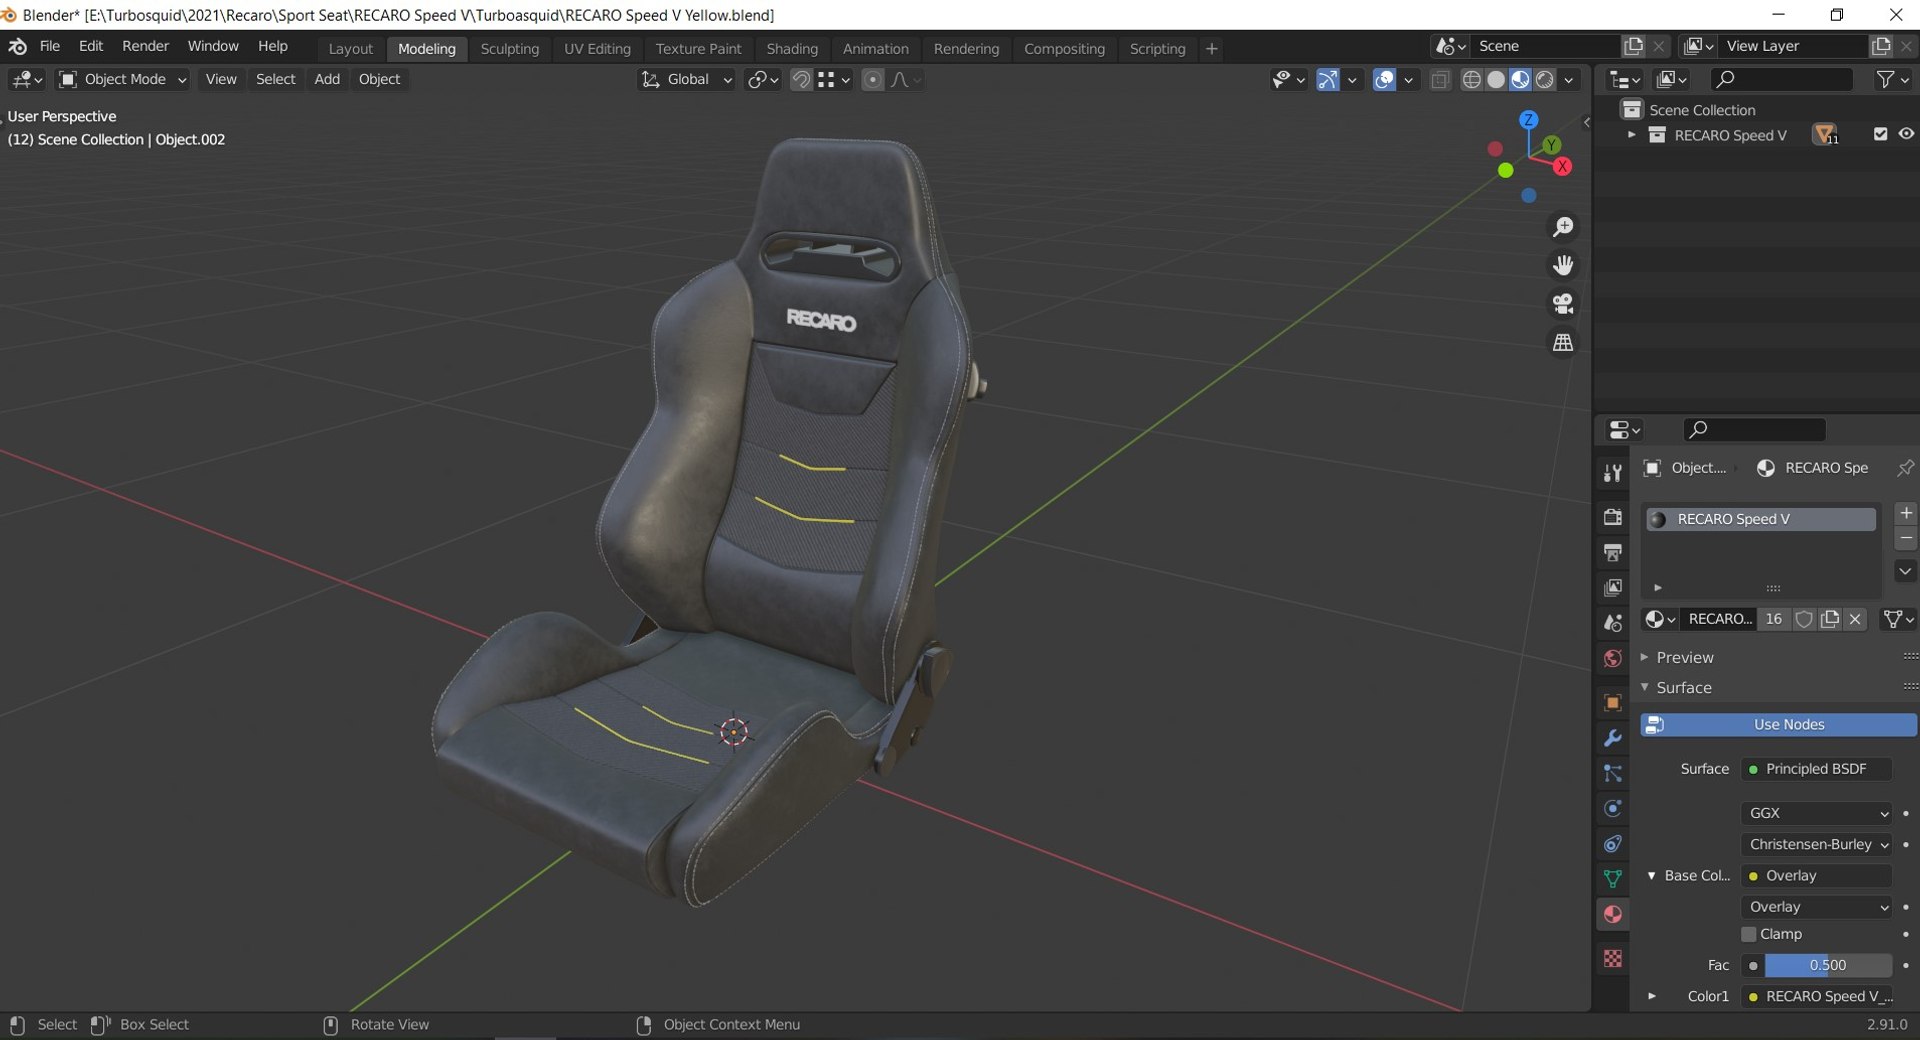Viewport: 1920px width, 1040px height.
Task: Toggle proportional editing
Action: [x=873, y=79]
